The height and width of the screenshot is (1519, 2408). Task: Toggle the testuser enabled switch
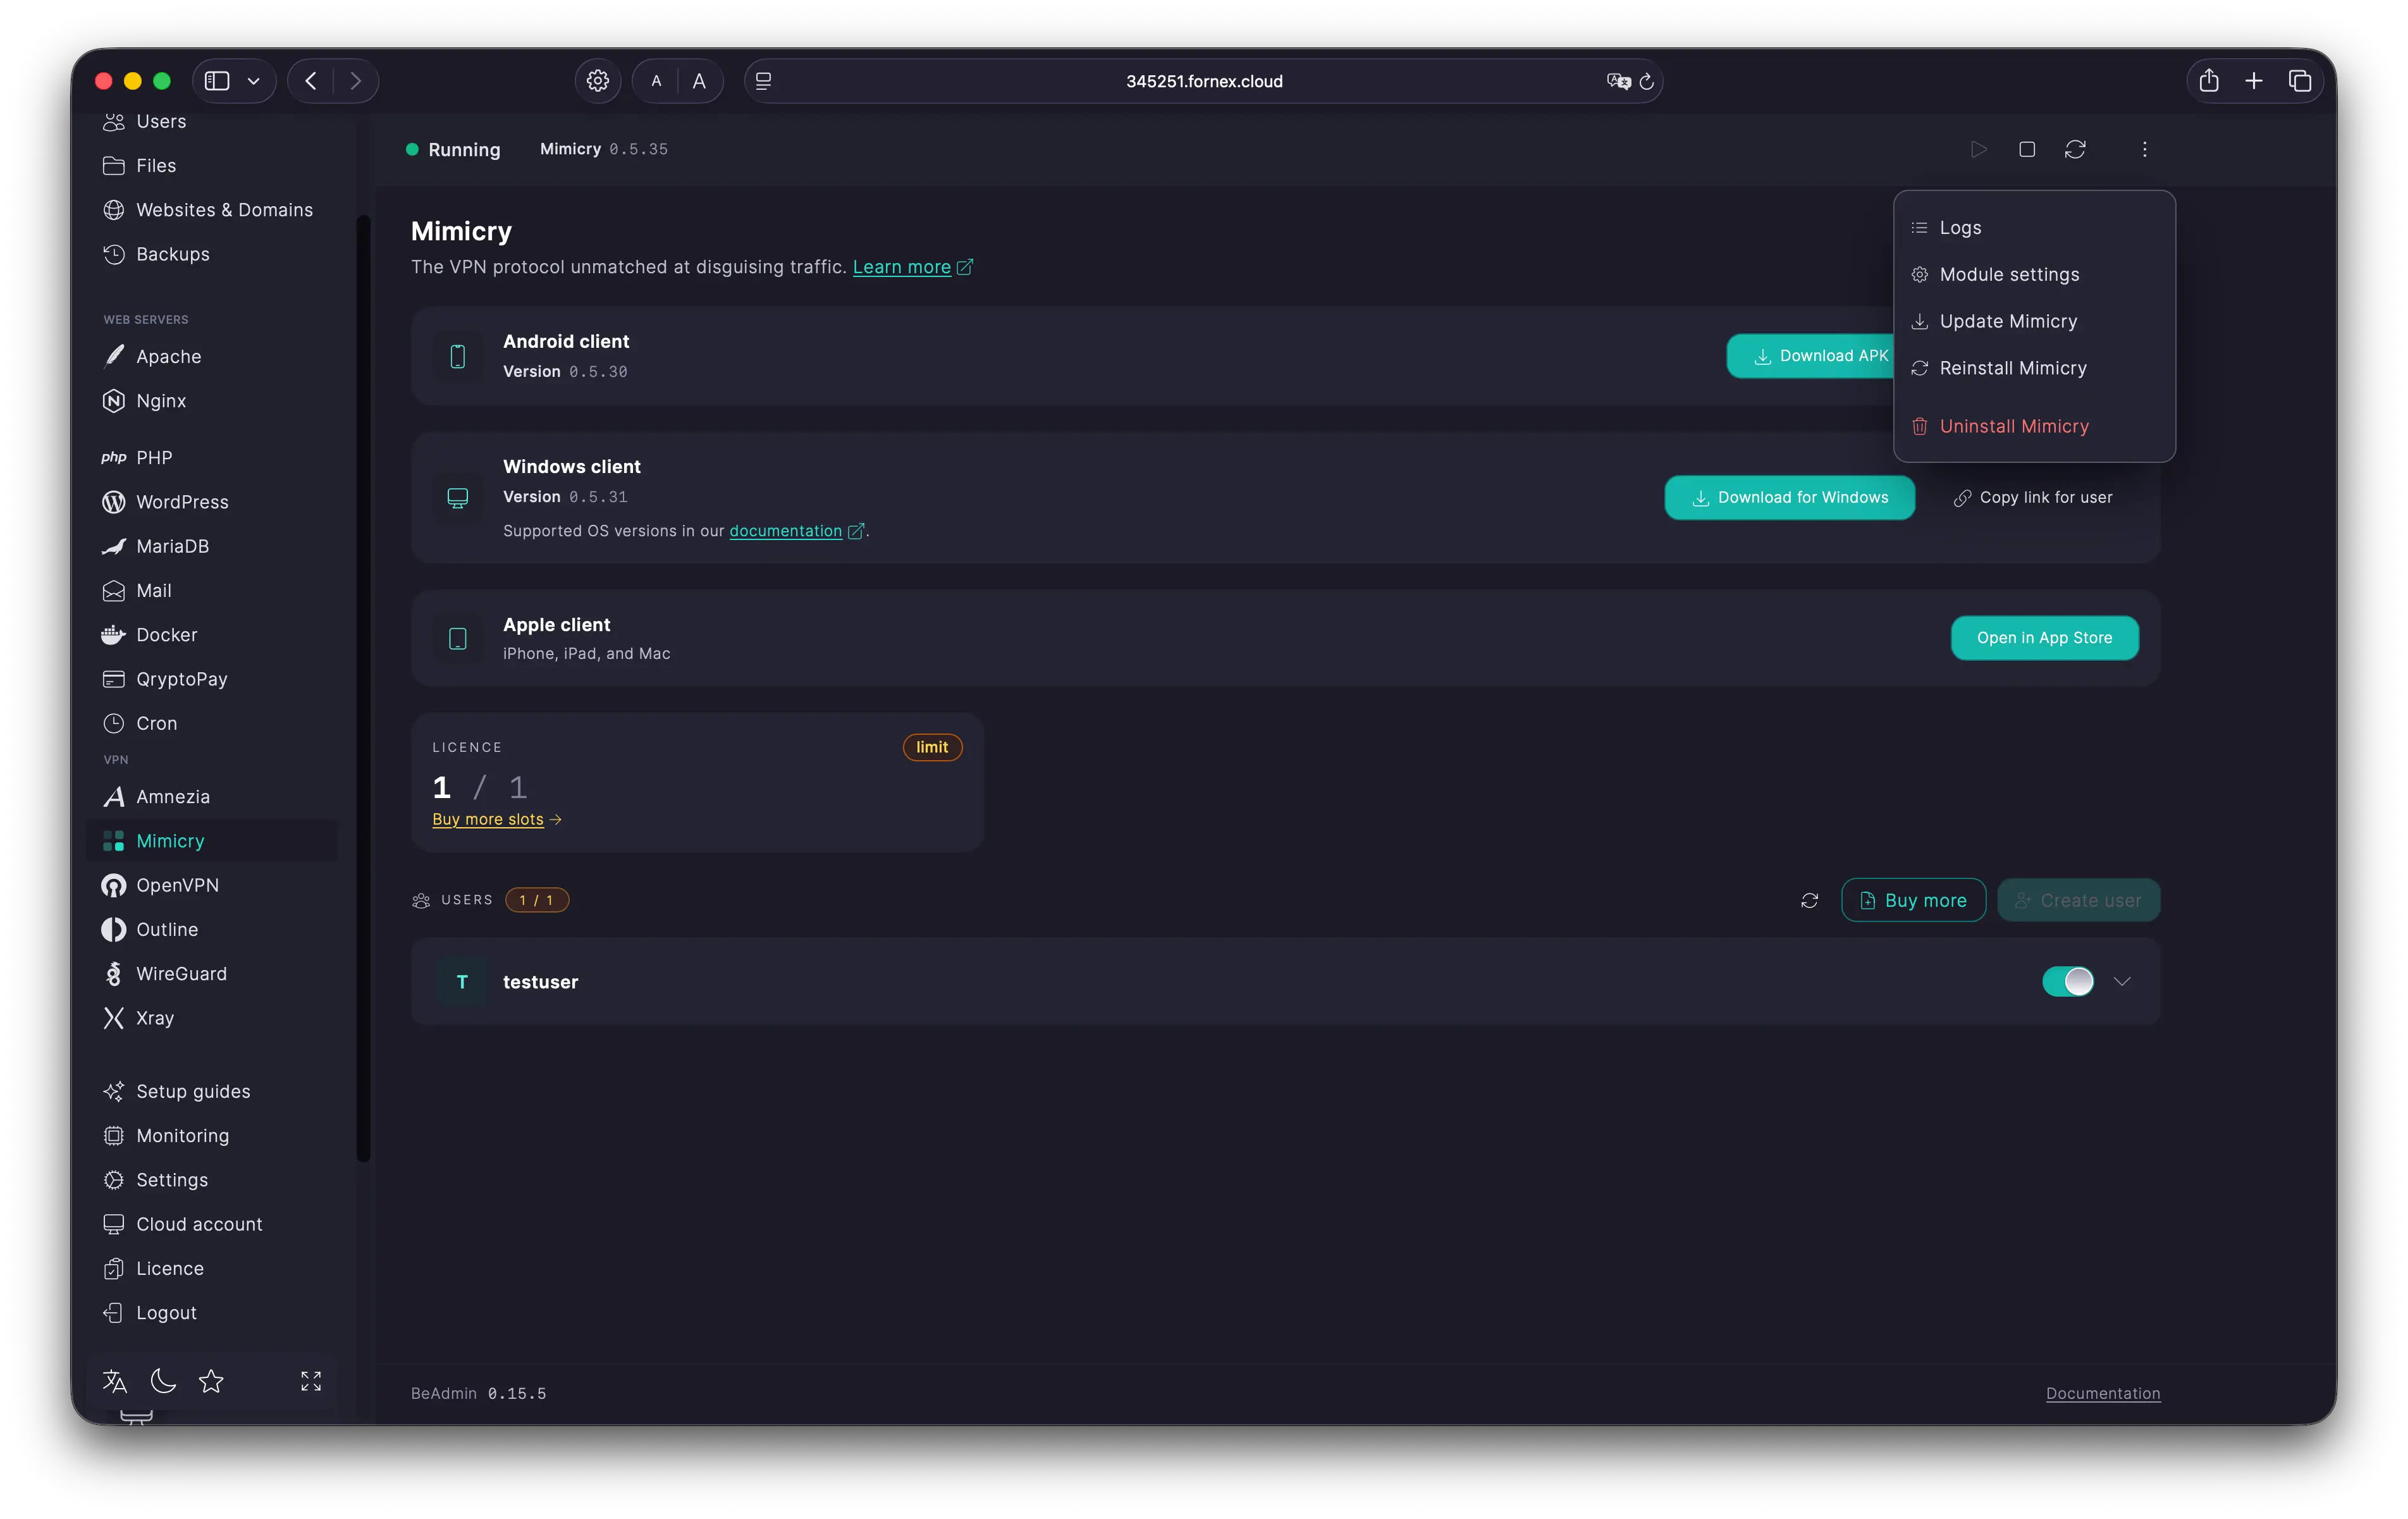pyautogui.click(x=2067, y=981)
